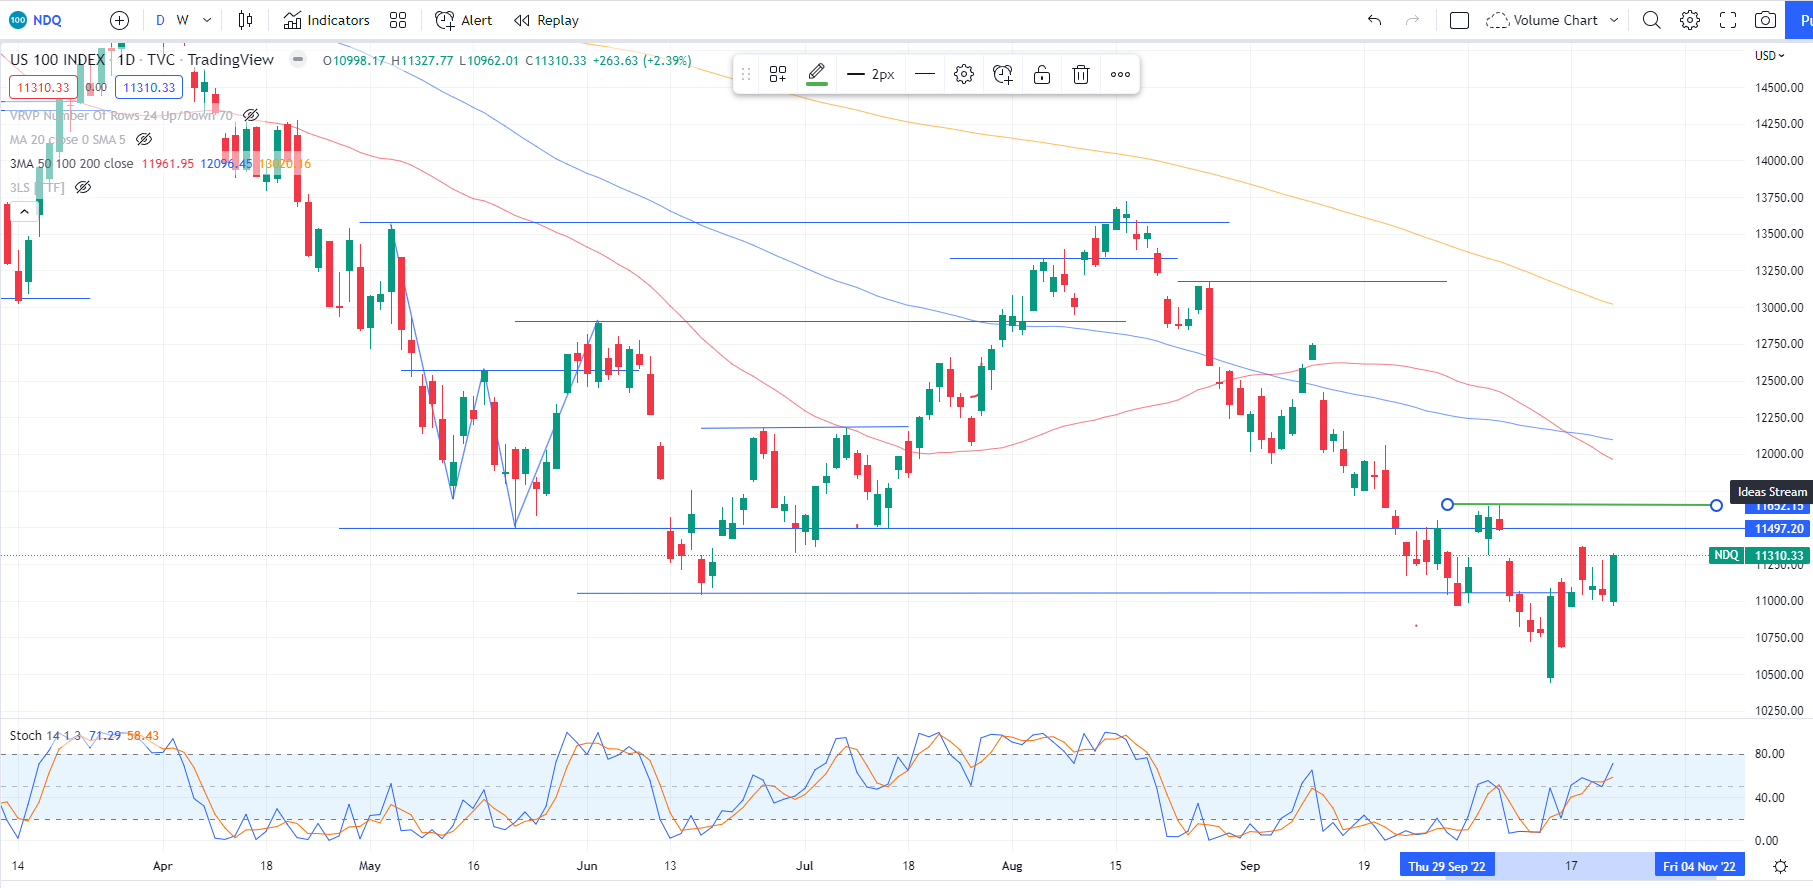Click the blue buy price 11310.33 button
The width and height of the screenshot is (1813, 888).
point(149,87)
